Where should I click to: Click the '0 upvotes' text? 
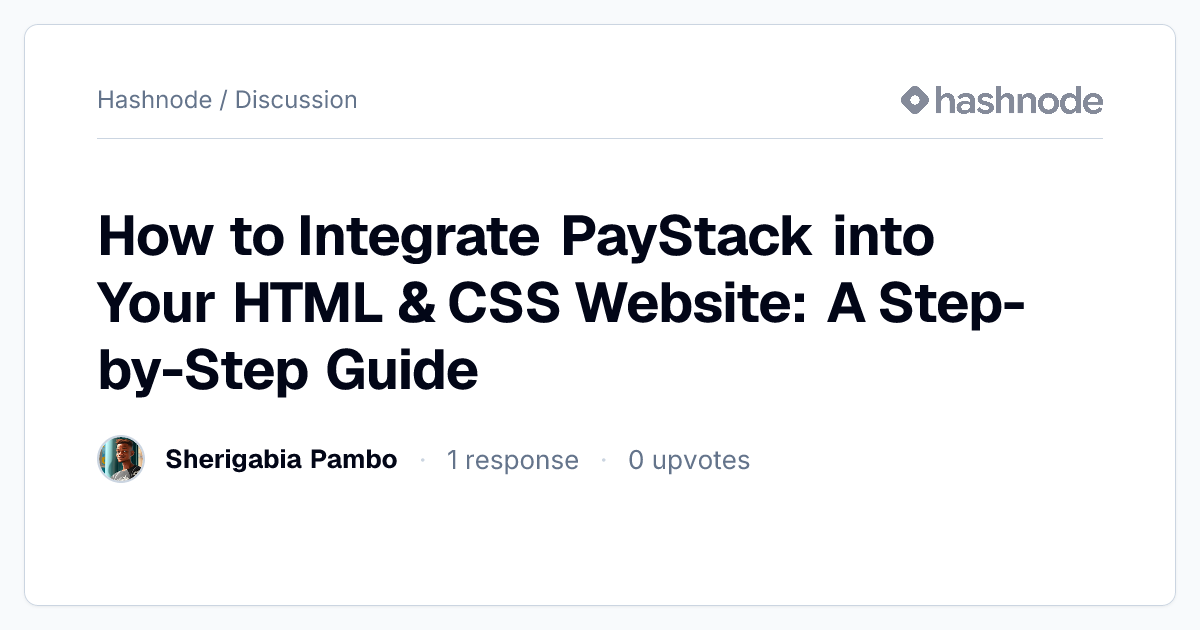[689, 460]
